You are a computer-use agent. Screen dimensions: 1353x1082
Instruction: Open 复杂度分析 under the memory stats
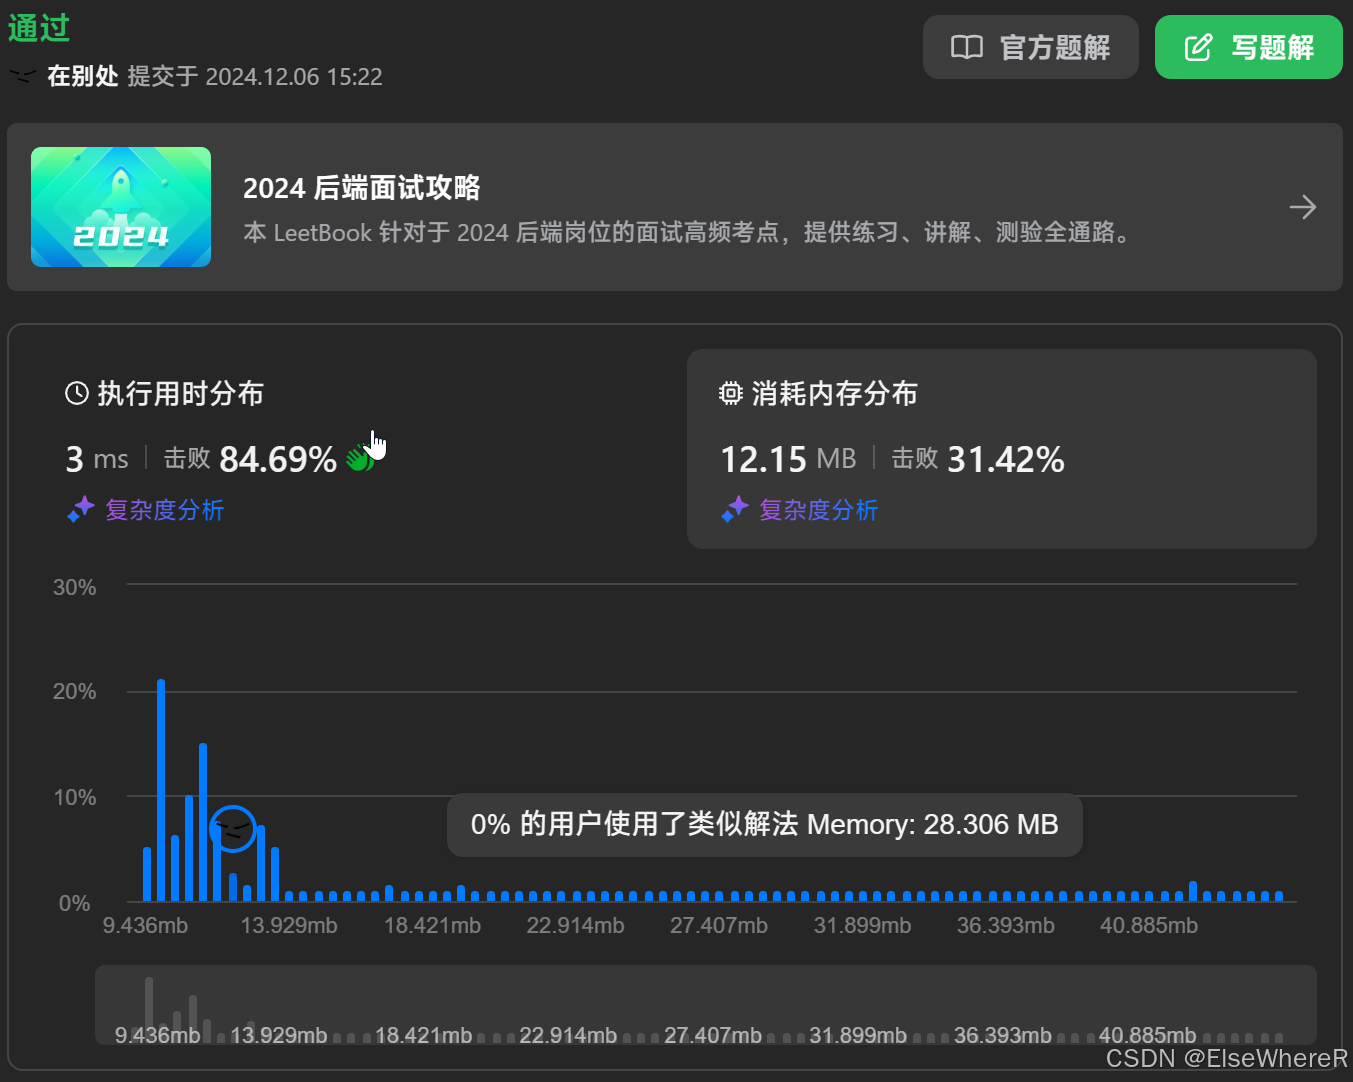[x=818, y=510]
